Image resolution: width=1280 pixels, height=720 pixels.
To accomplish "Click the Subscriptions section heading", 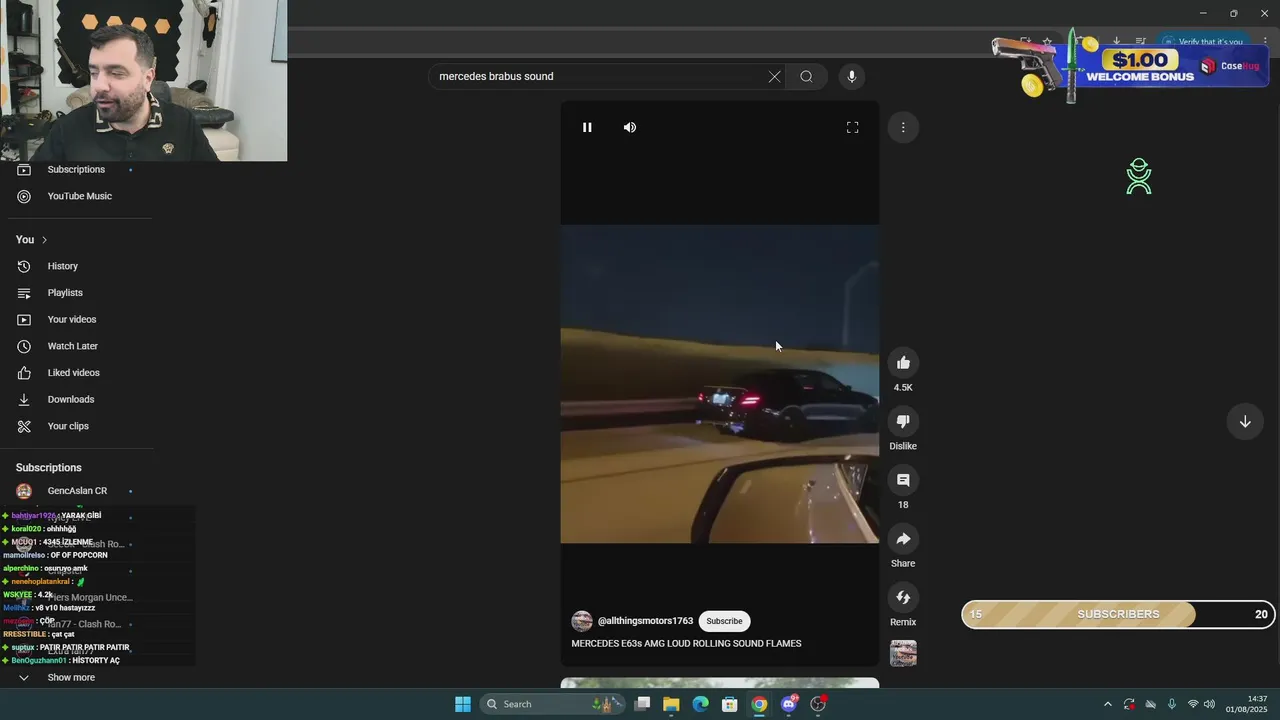I will coord(49,468).
